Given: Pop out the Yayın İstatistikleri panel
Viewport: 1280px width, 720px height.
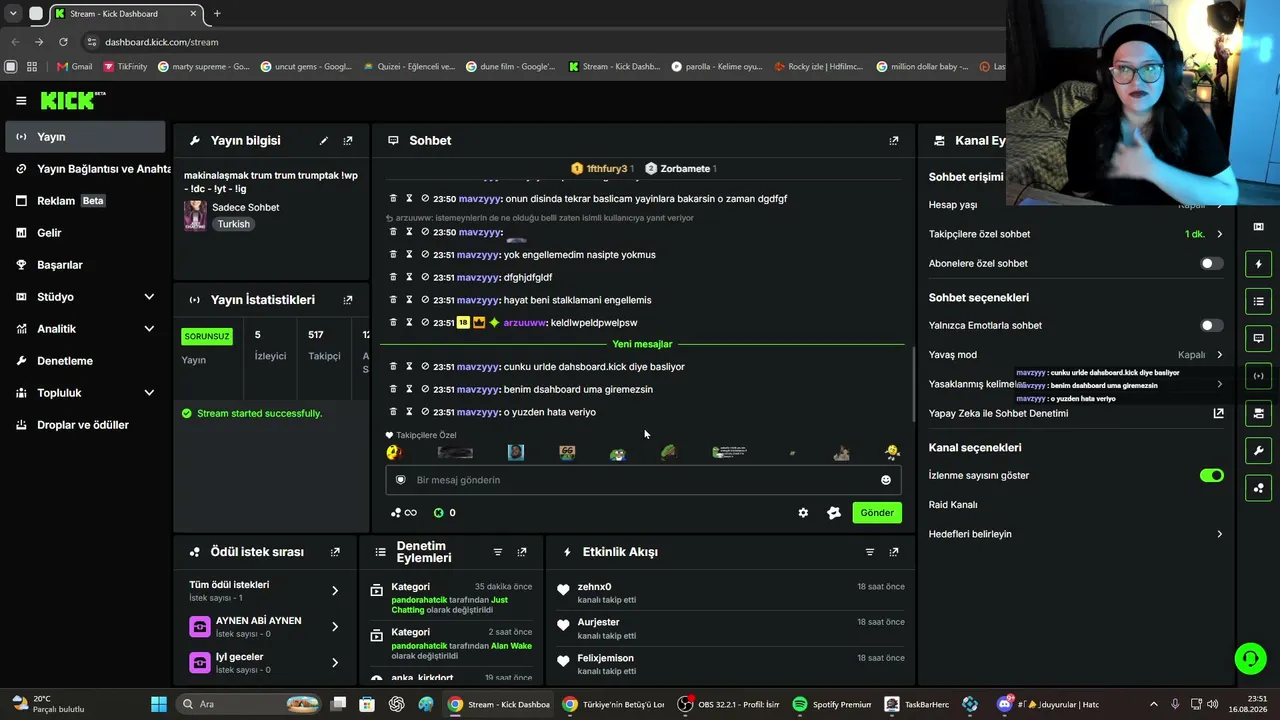Looking at the screenshot, I should [x=348, y=300].
